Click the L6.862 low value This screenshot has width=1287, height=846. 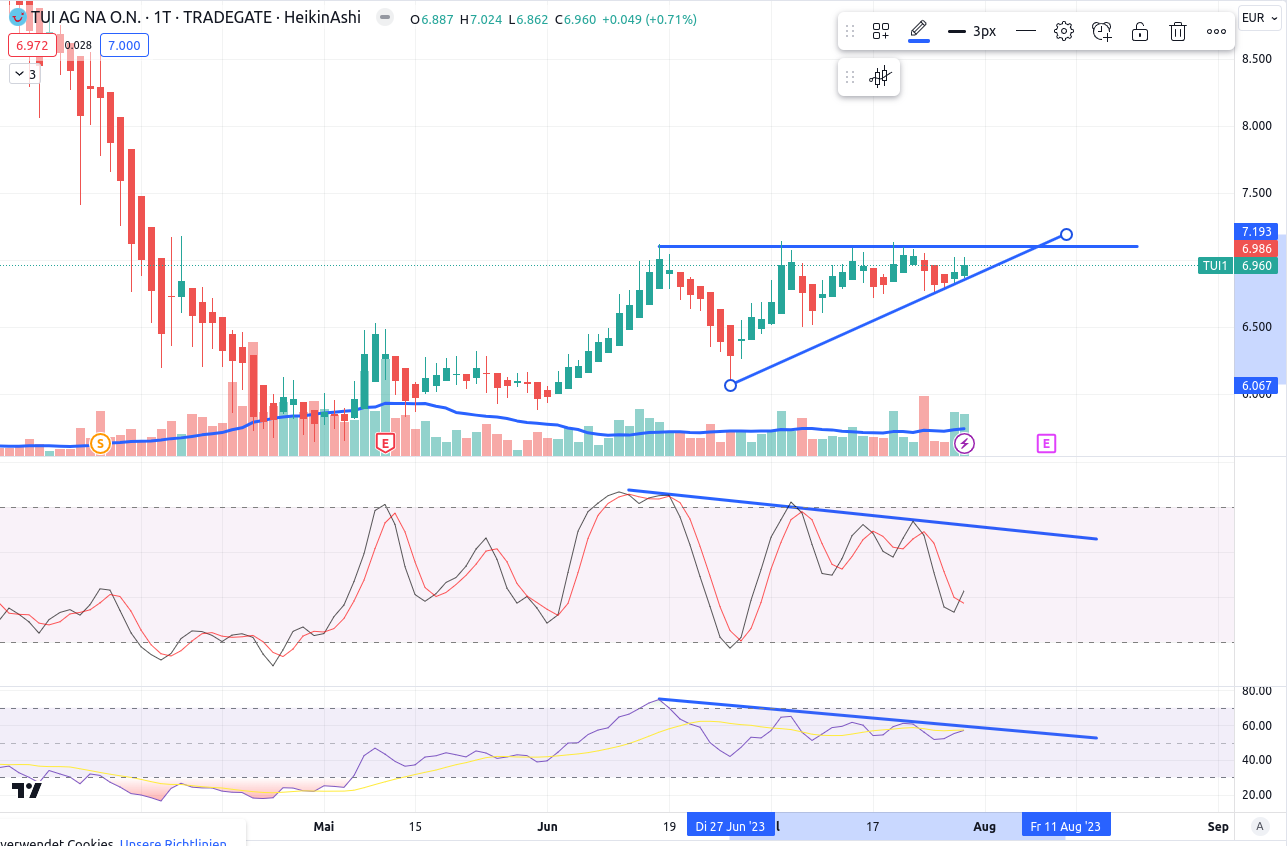(x=527, y=19)
